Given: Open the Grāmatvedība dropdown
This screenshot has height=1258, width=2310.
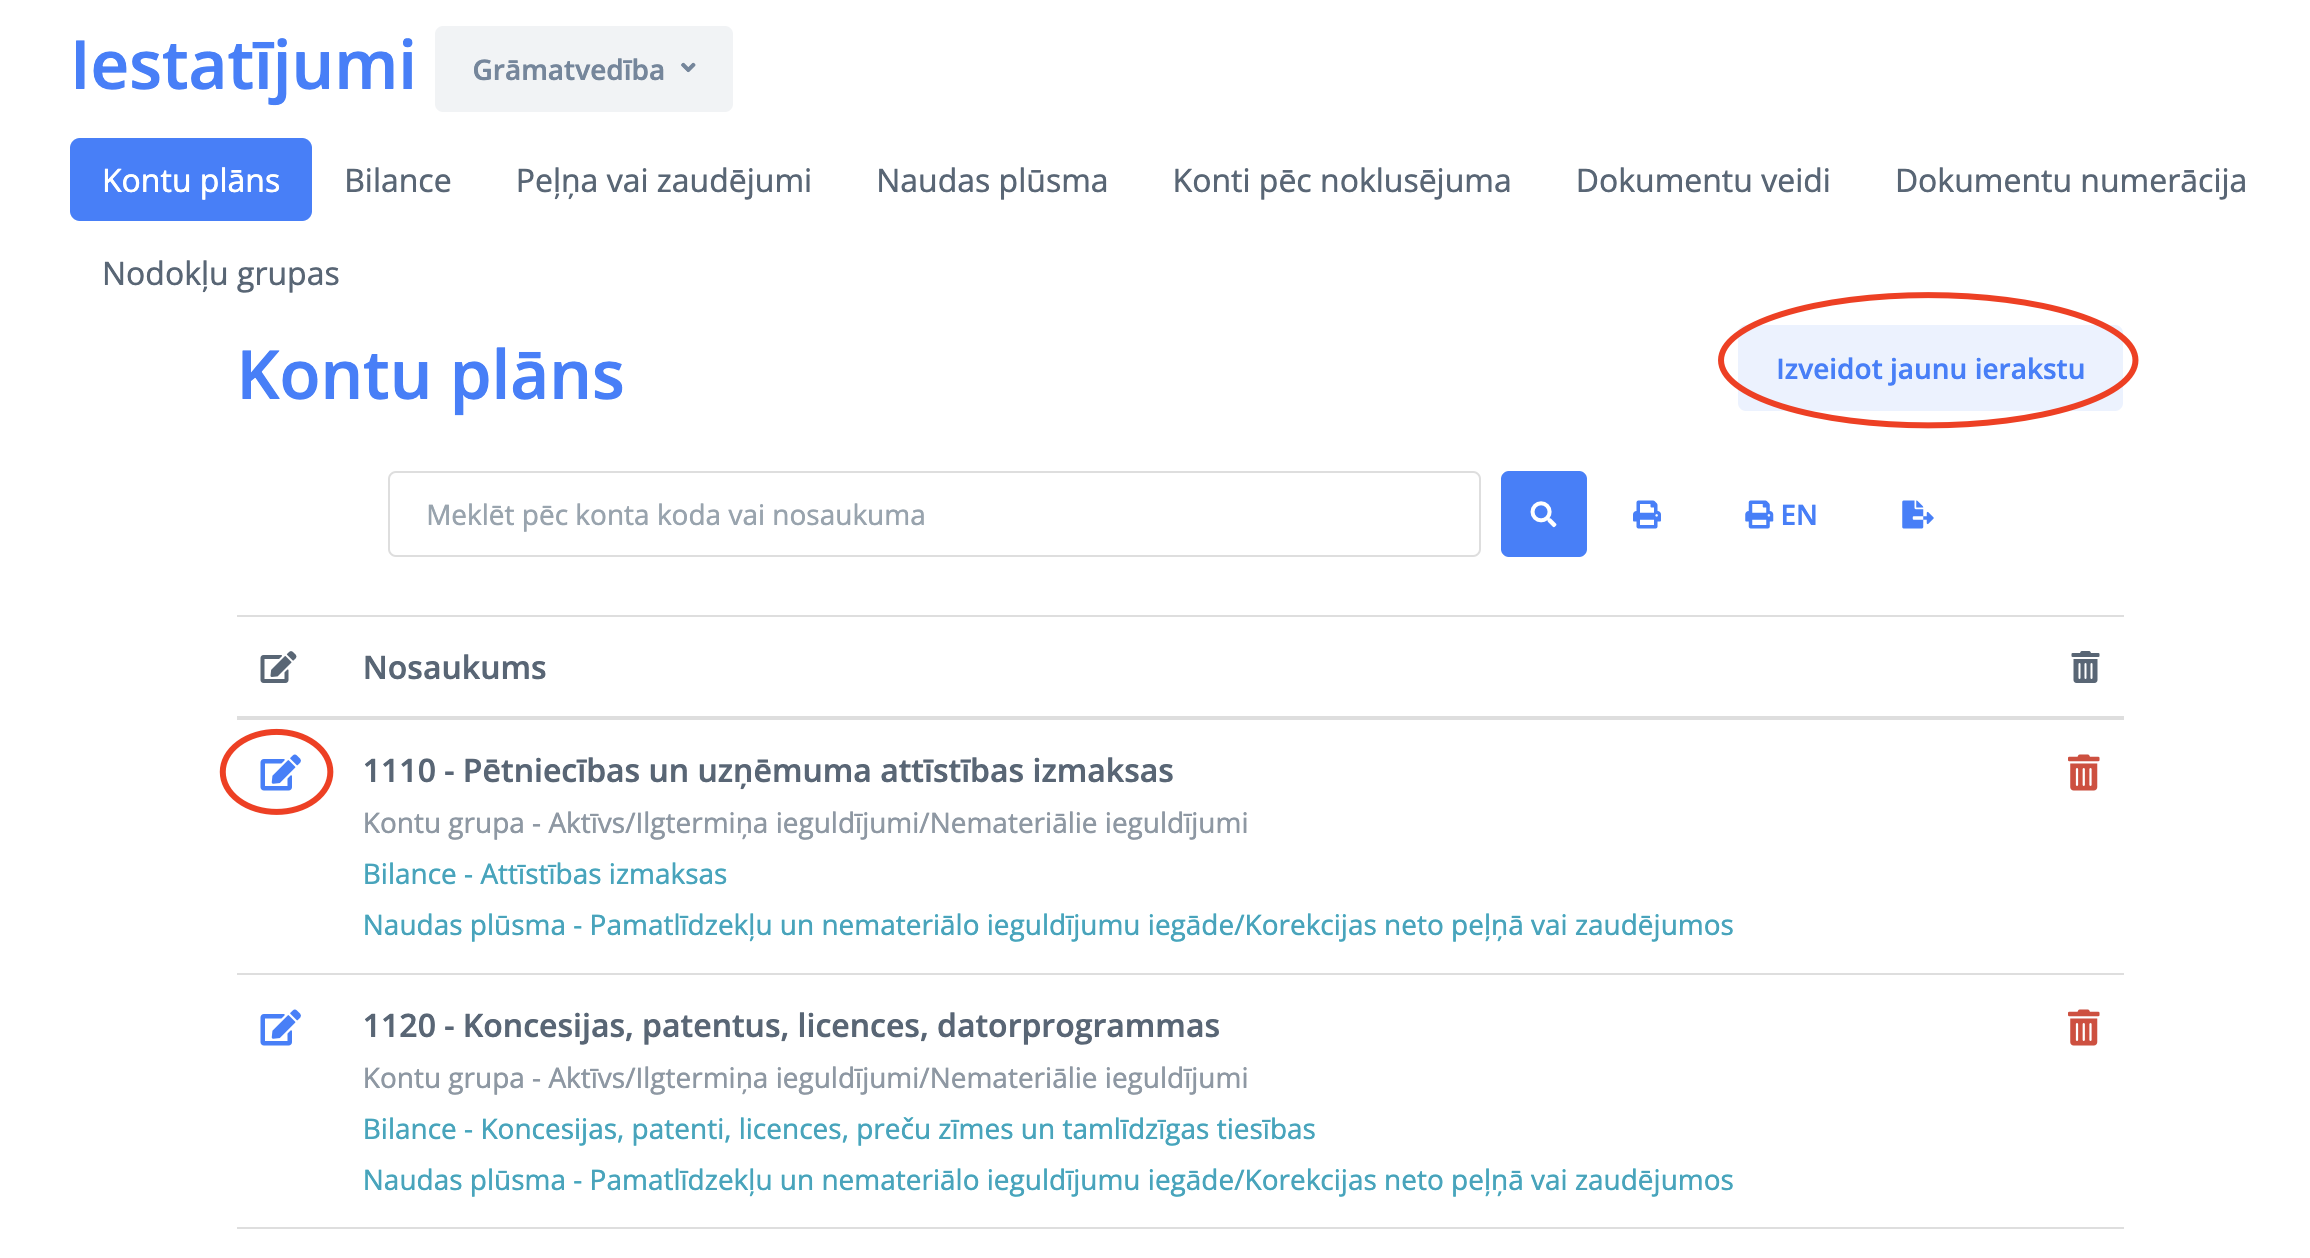Looking at the screenshot, I should (x=583, y=69).
